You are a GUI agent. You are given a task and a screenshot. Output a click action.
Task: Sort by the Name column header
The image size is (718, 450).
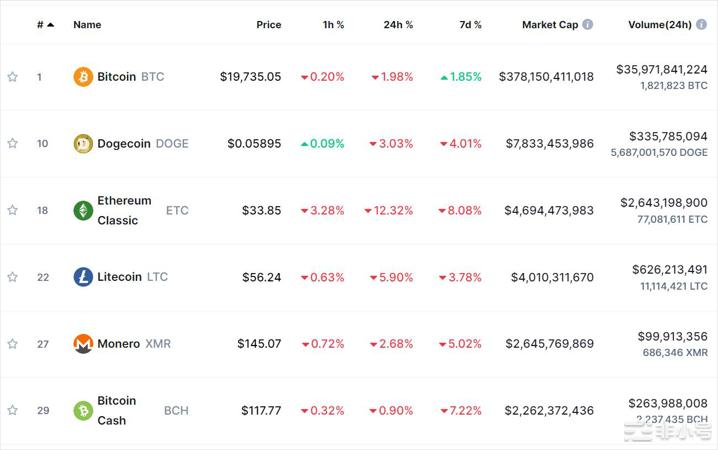pyautogui.click(x=87, y=24)
